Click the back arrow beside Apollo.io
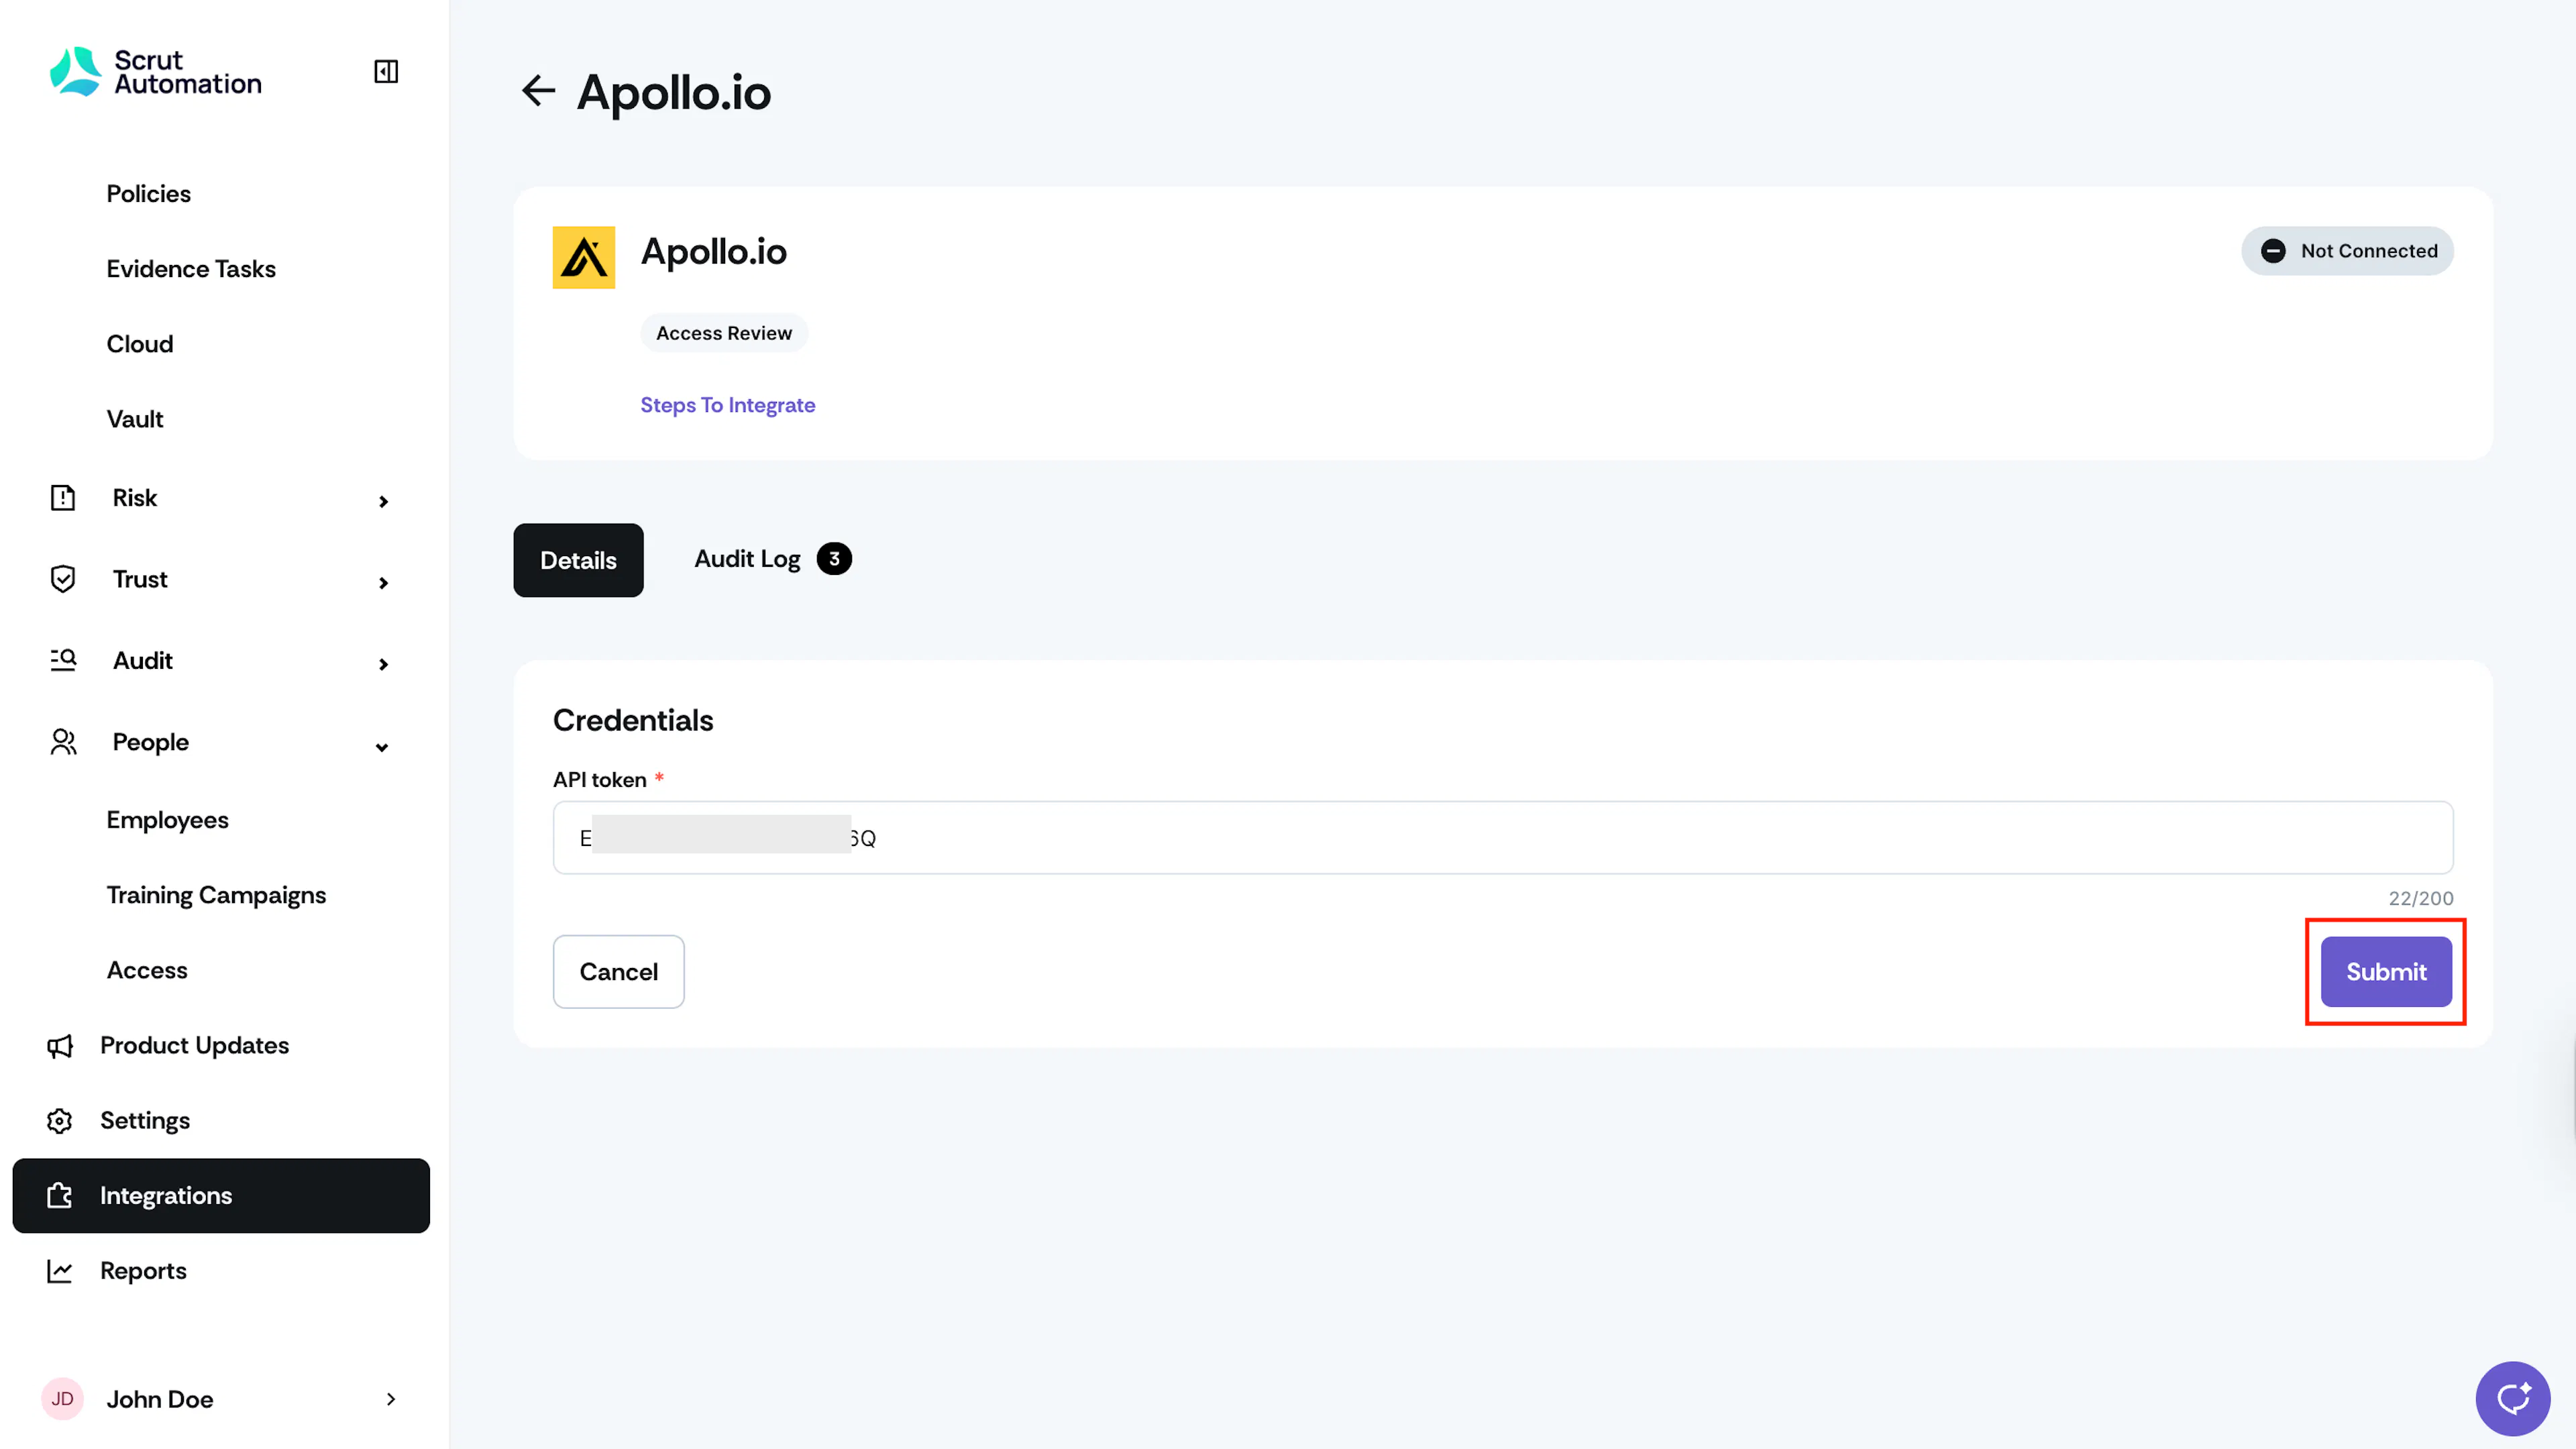The width and height of the screenshot is (2576, 1449). click(x=538, y=91)
